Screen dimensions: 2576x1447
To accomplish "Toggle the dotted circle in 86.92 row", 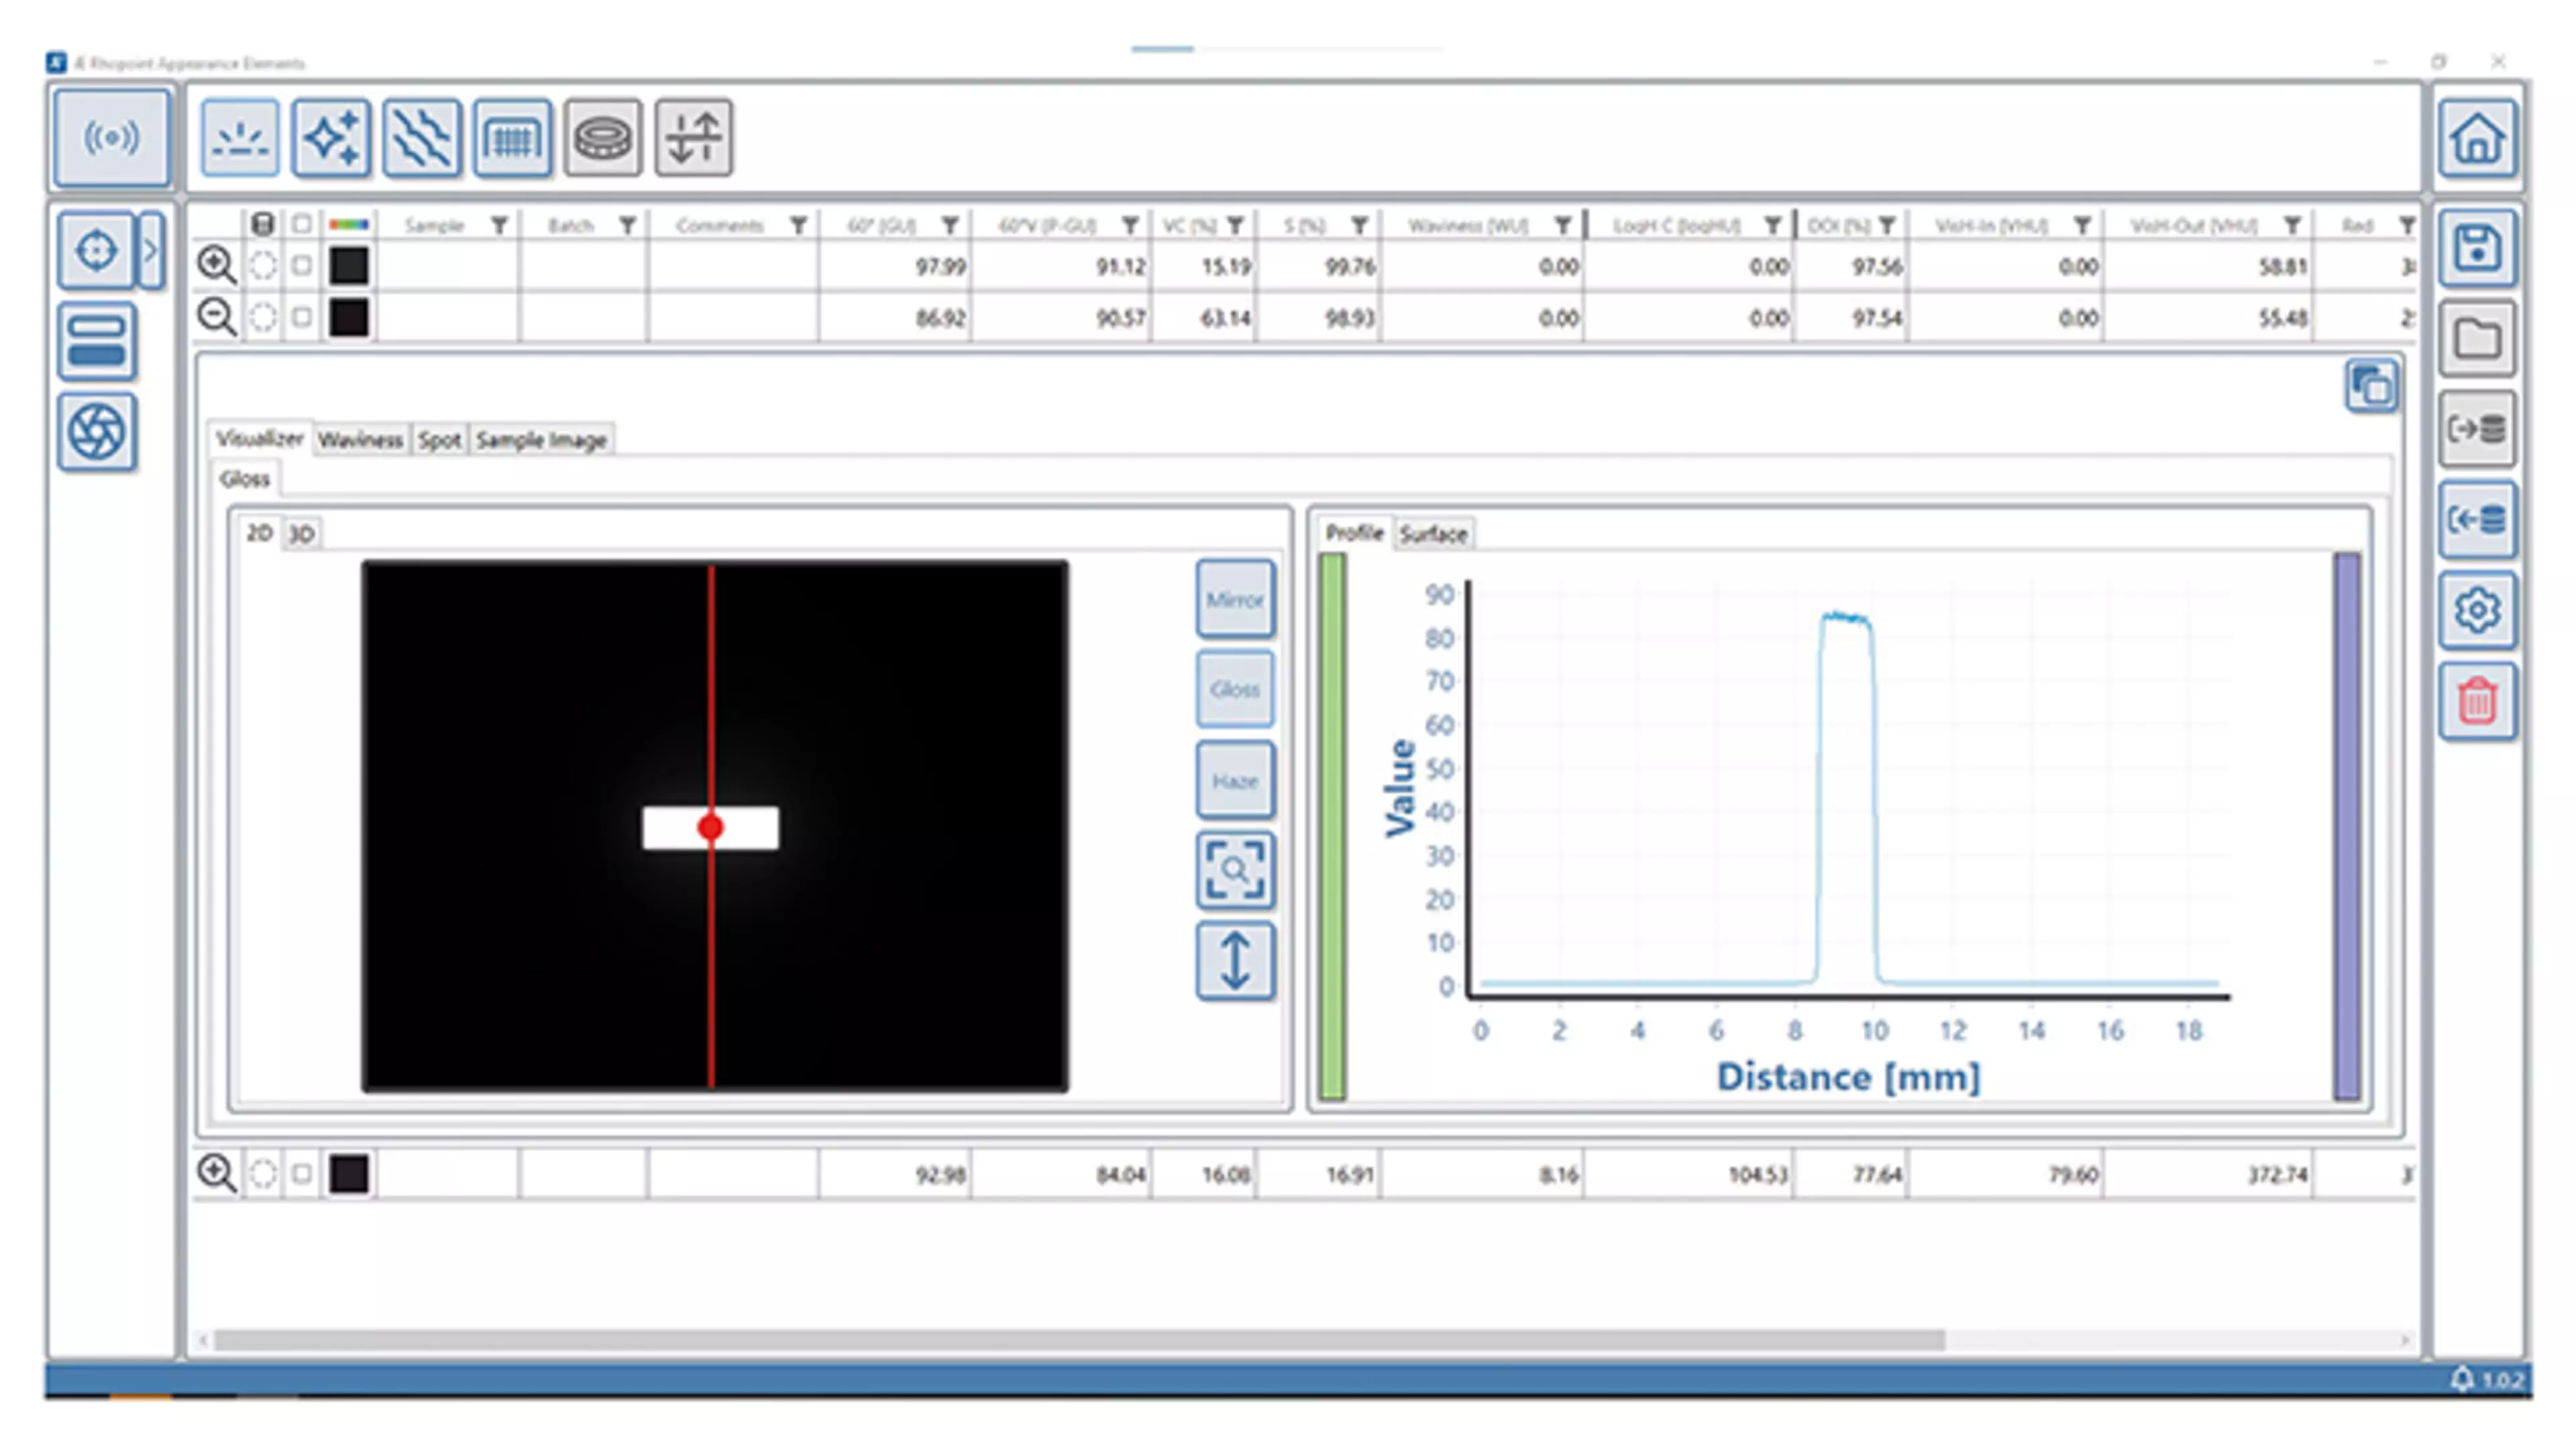I will [x=263, y=317].
